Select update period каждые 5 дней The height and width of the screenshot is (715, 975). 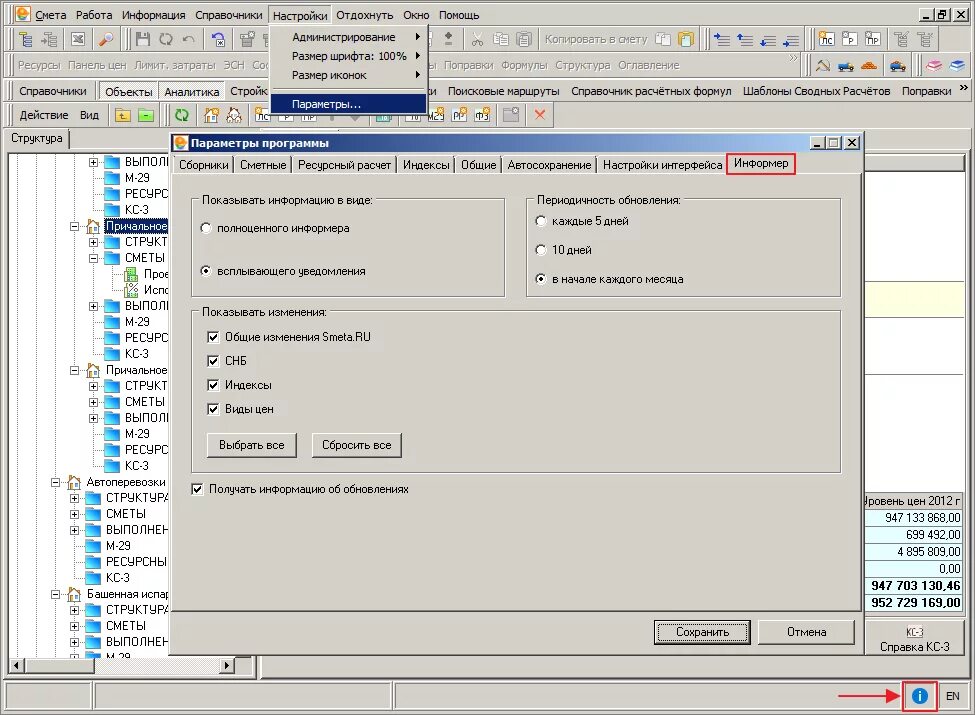(541, 221)
